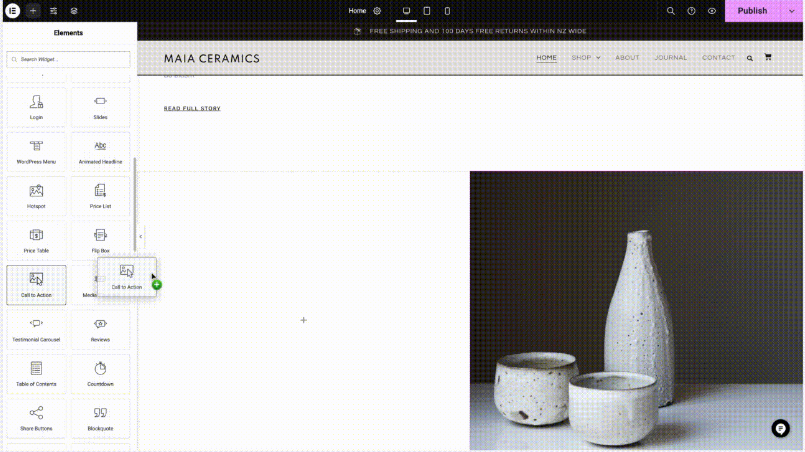805x452 pixels.
Task: Click the add element plus icon
Action: point(33,11)
